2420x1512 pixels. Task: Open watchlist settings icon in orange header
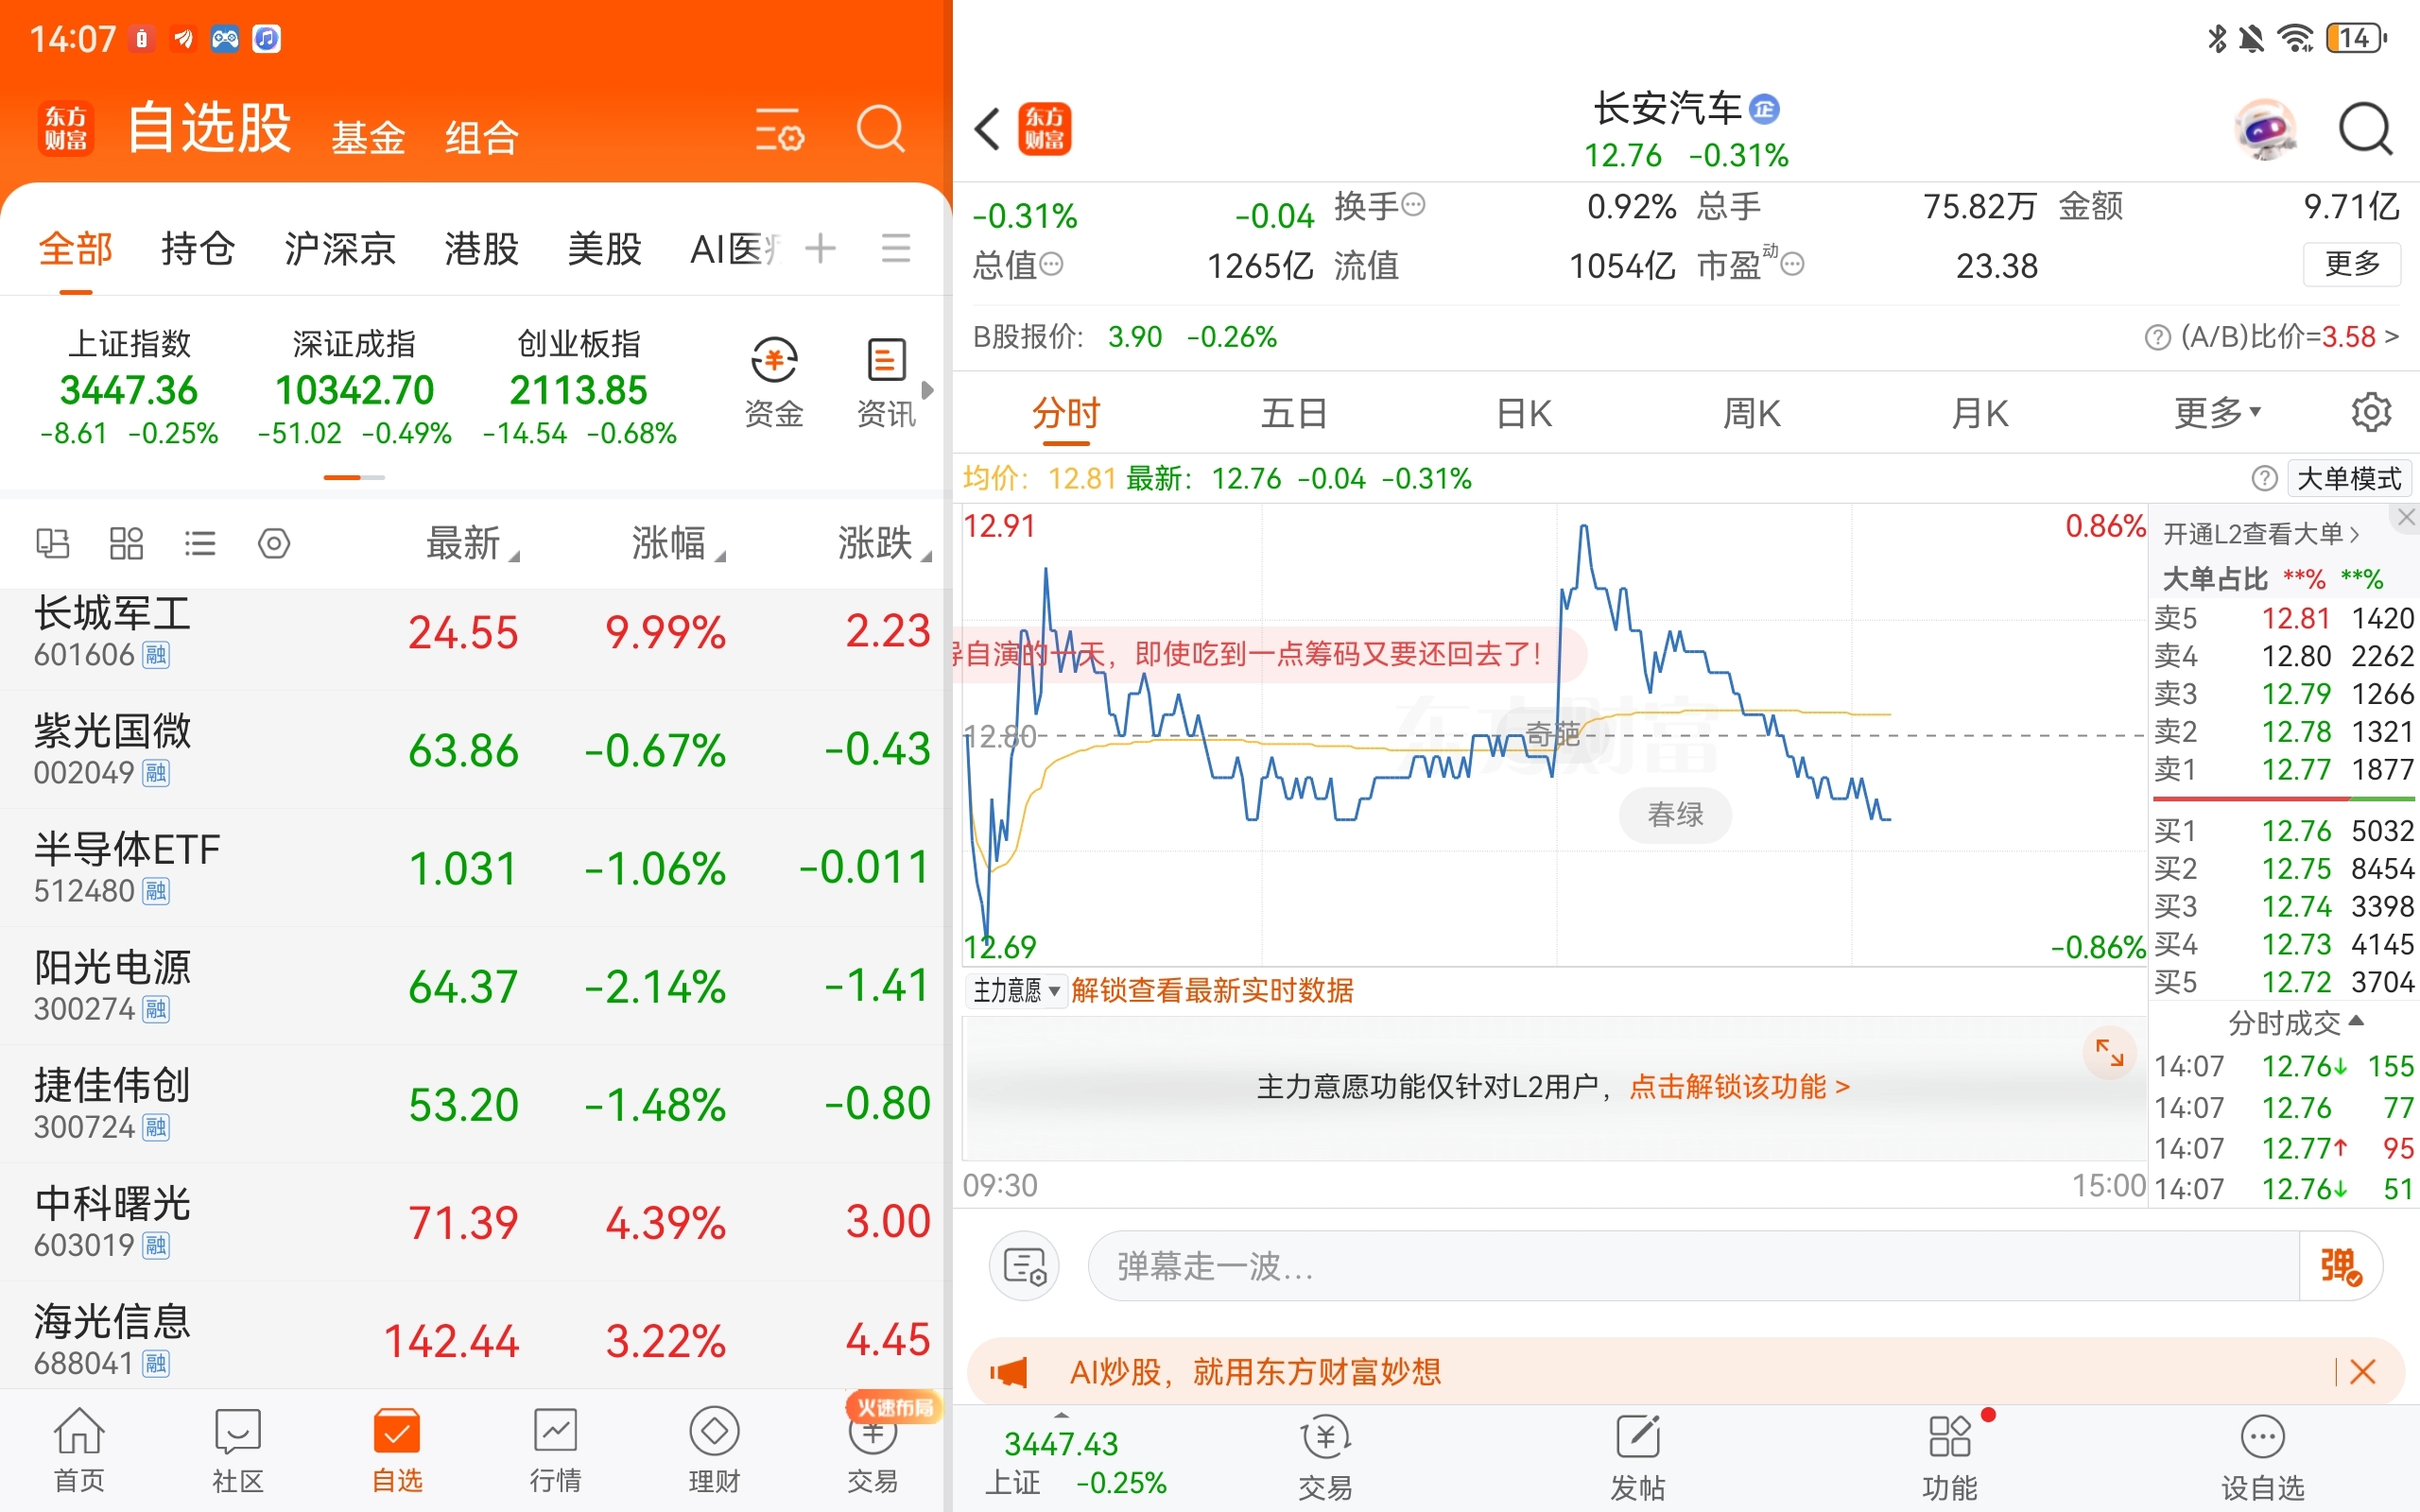point(779,130)
